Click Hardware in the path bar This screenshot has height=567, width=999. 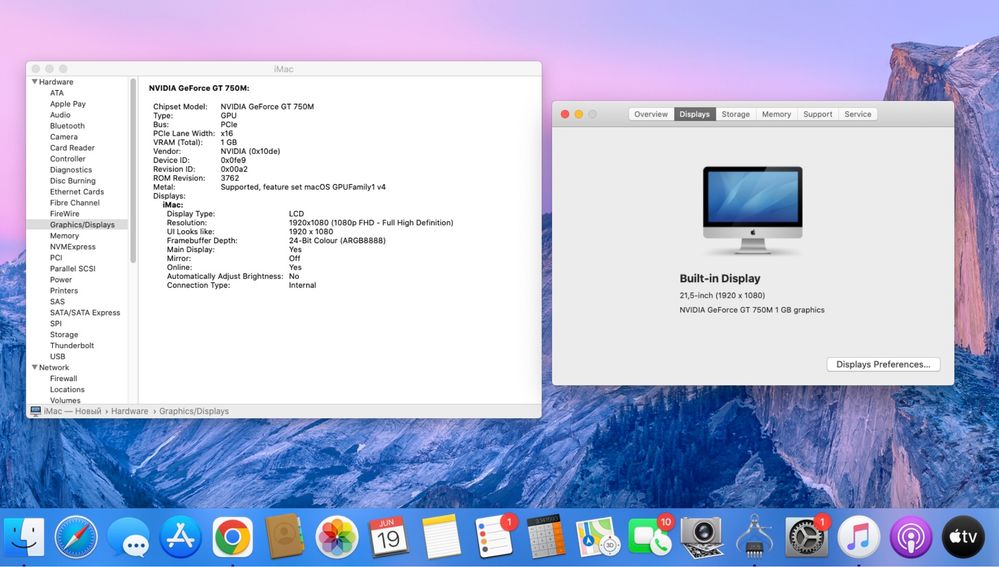point(129,411)
